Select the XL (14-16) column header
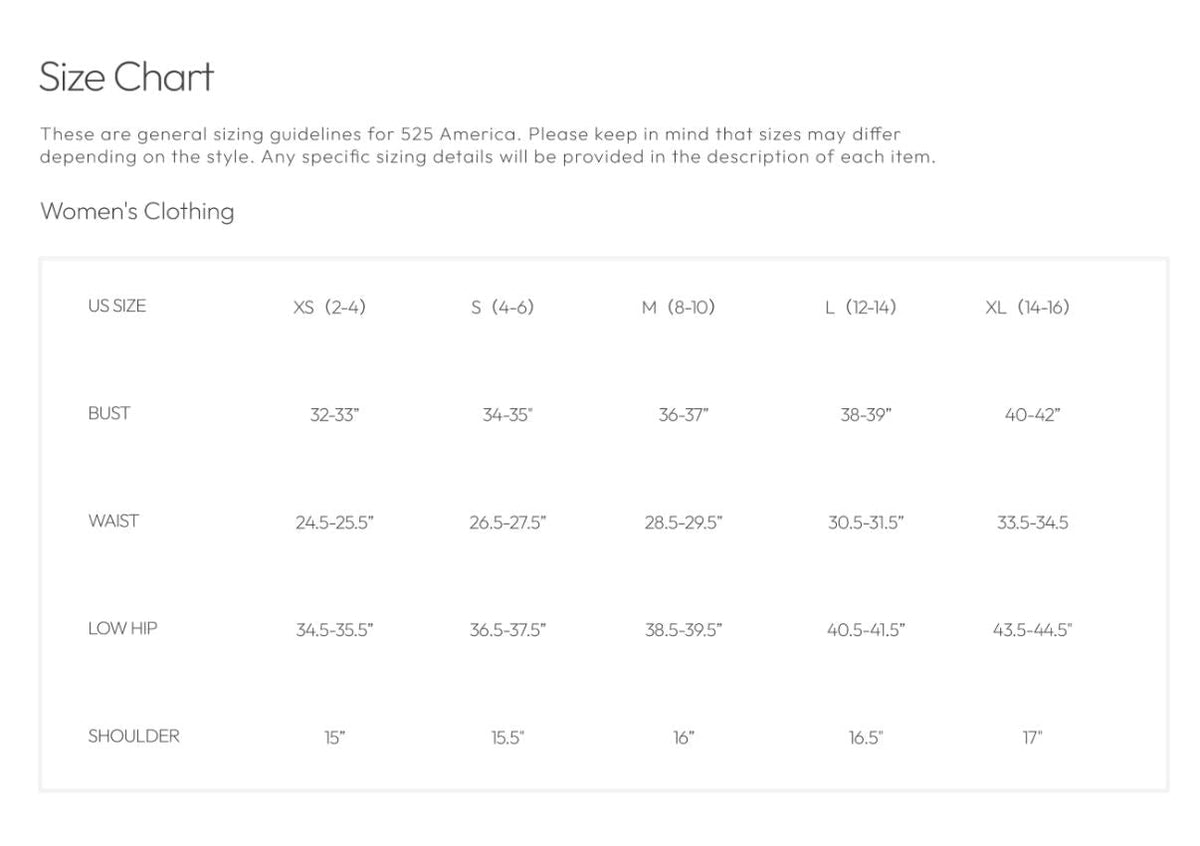The height and width of the screenshot is (846, 1200). pyautogui.click(x=1027, y=308)
